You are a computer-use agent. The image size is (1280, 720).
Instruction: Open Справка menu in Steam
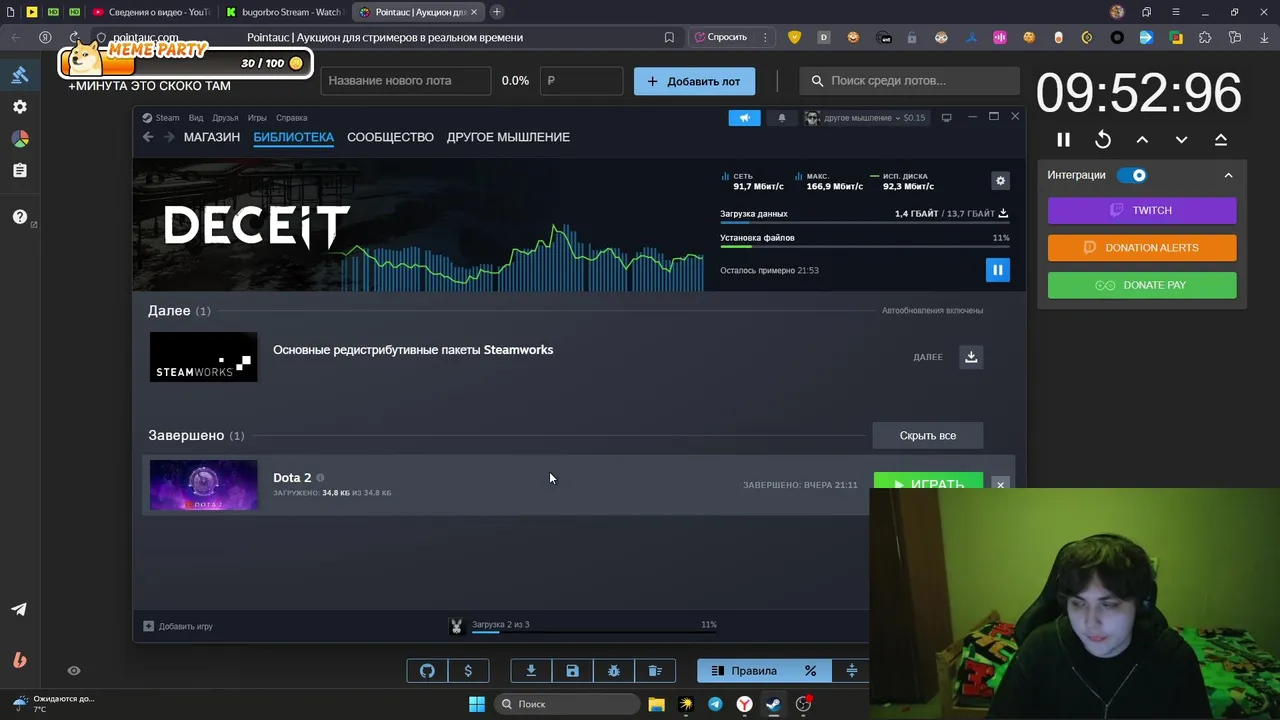pyautogui.click(x=291, y=118)
